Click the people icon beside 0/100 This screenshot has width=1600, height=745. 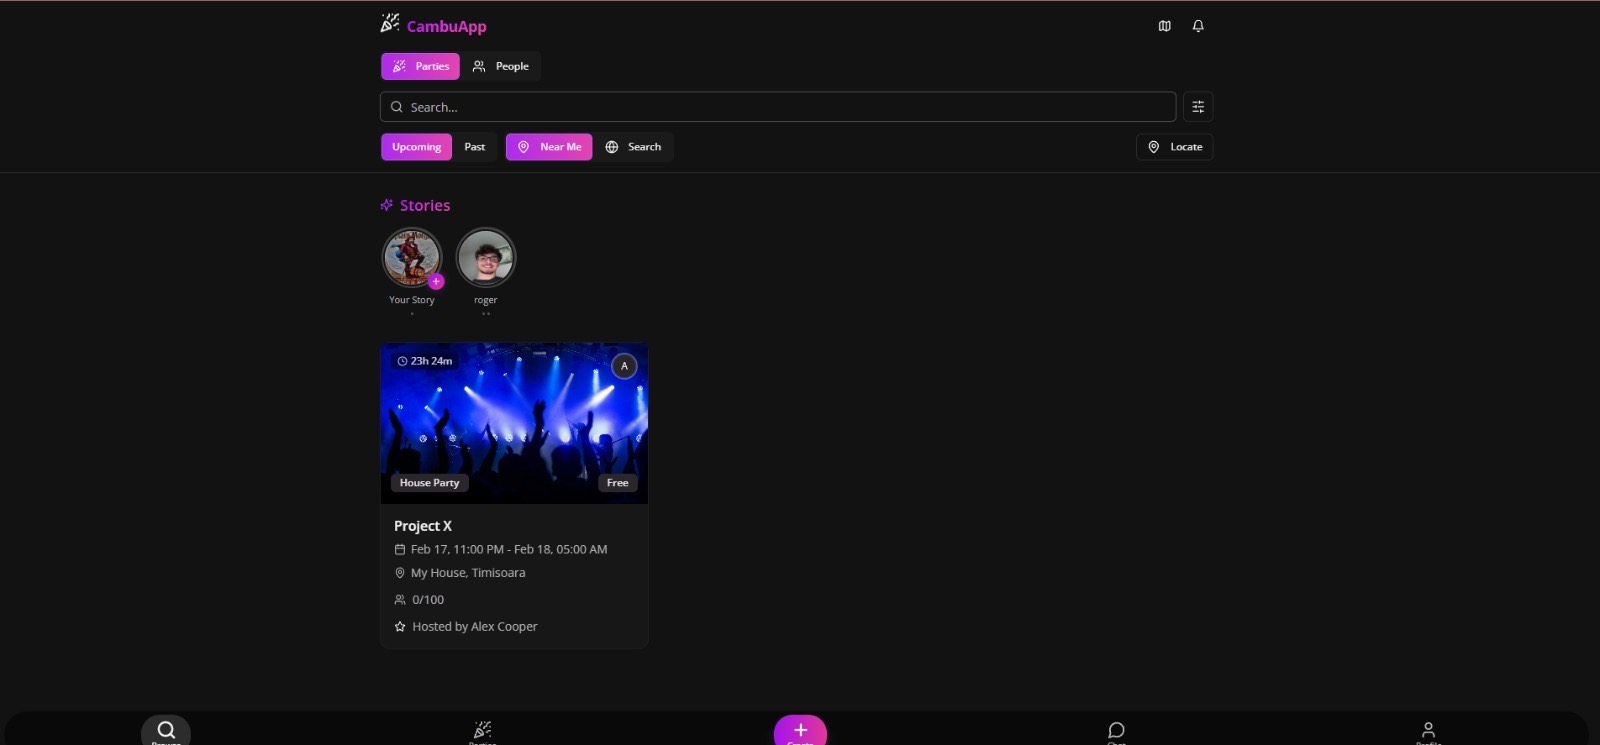400,600
